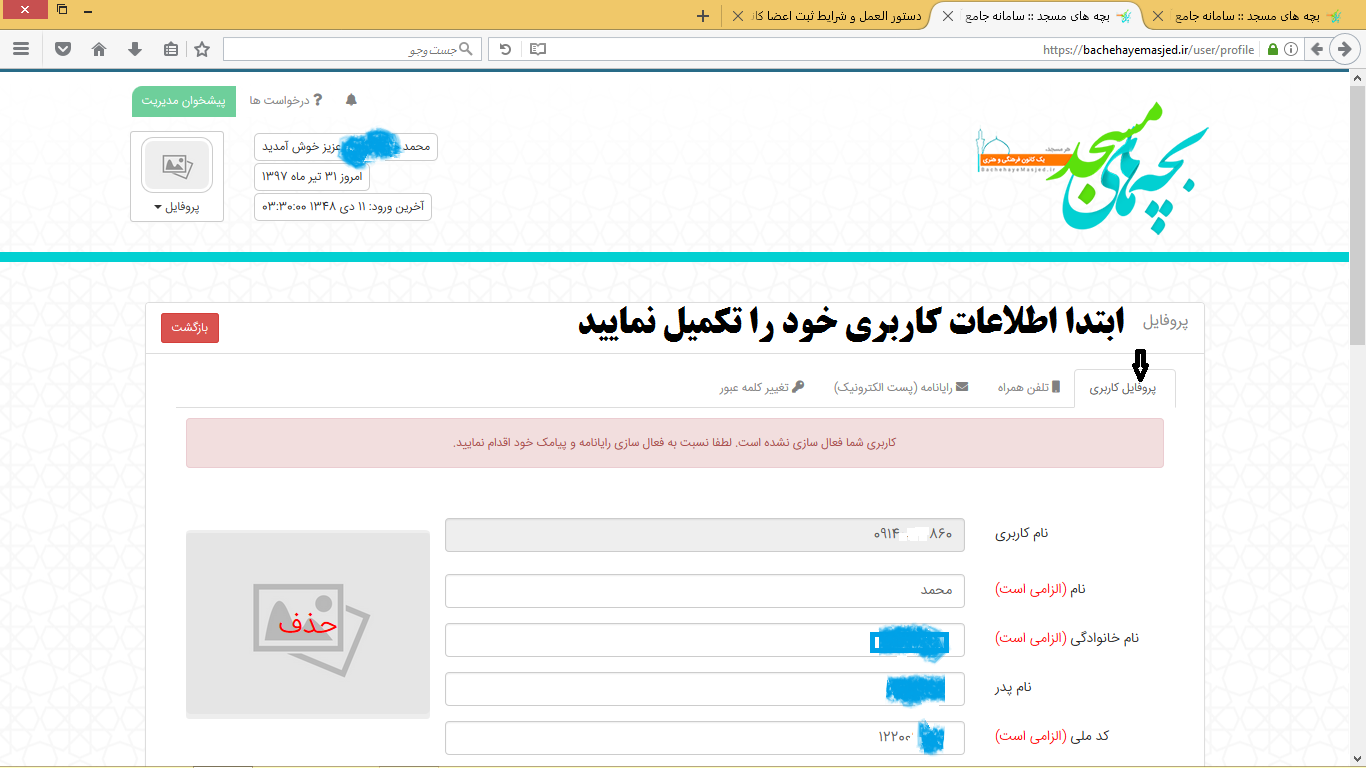Select the first بچه های مسجد browser tab
Viewport: 1366px width, 768px height.
(1257, 16)
